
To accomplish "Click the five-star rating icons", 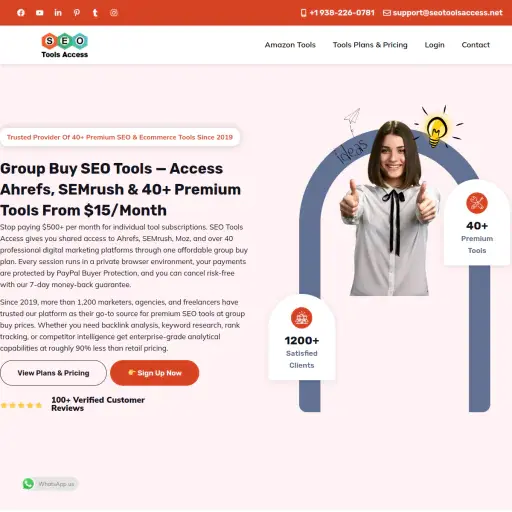I will click(x=21, y=405).
